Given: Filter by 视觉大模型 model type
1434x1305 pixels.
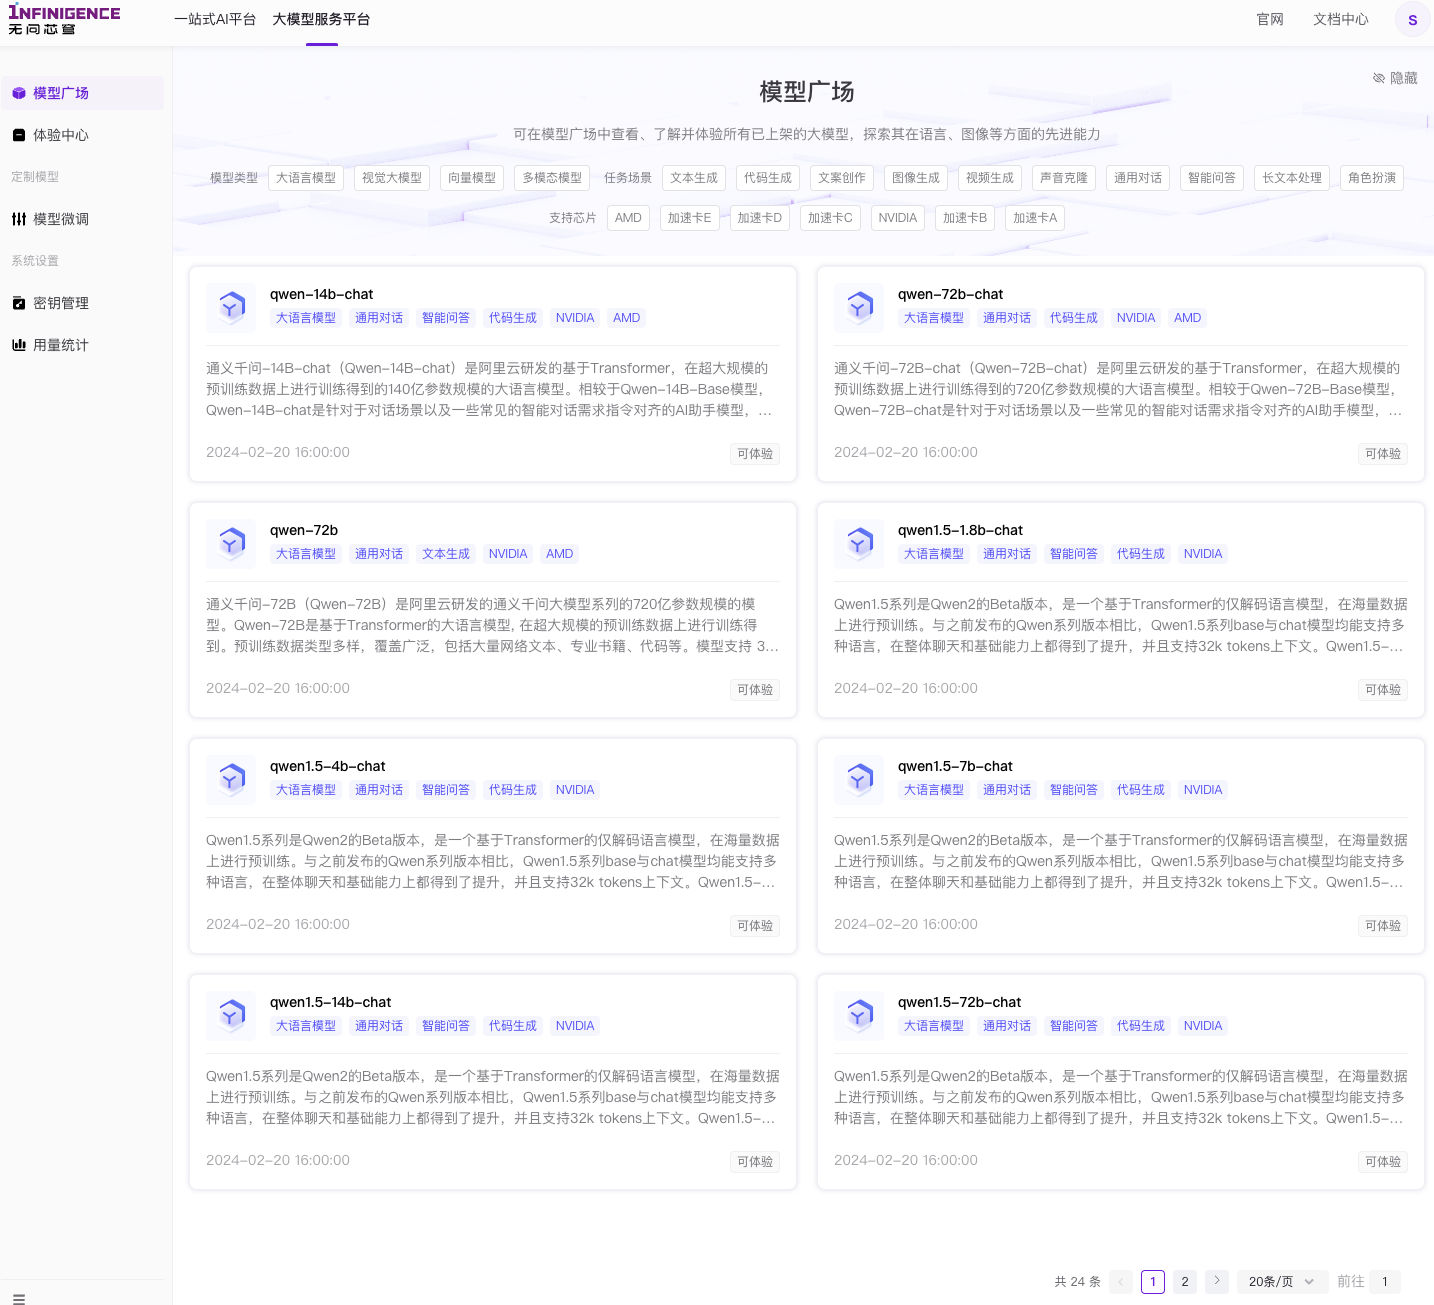Looking at the screenshot, I should [x=392, y=178].
